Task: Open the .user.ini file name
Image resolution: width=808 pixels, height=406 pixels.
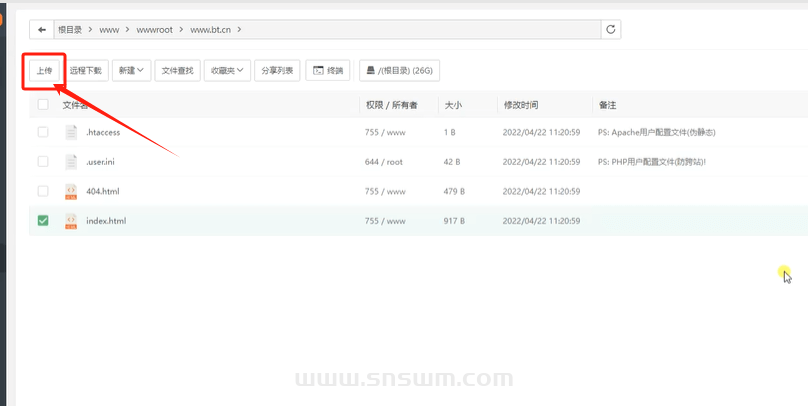Action: [x=100, y=162]
